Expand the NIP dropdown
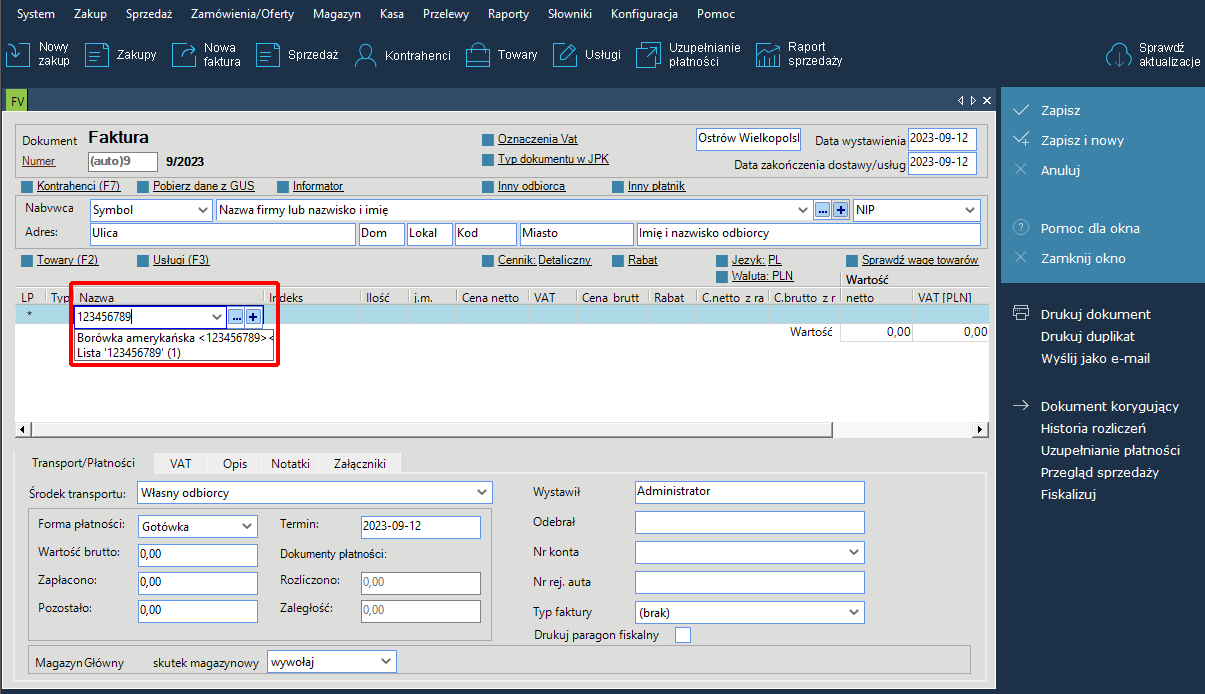Viewport: 1205px width, 694px height. click(x=969, y=210)
